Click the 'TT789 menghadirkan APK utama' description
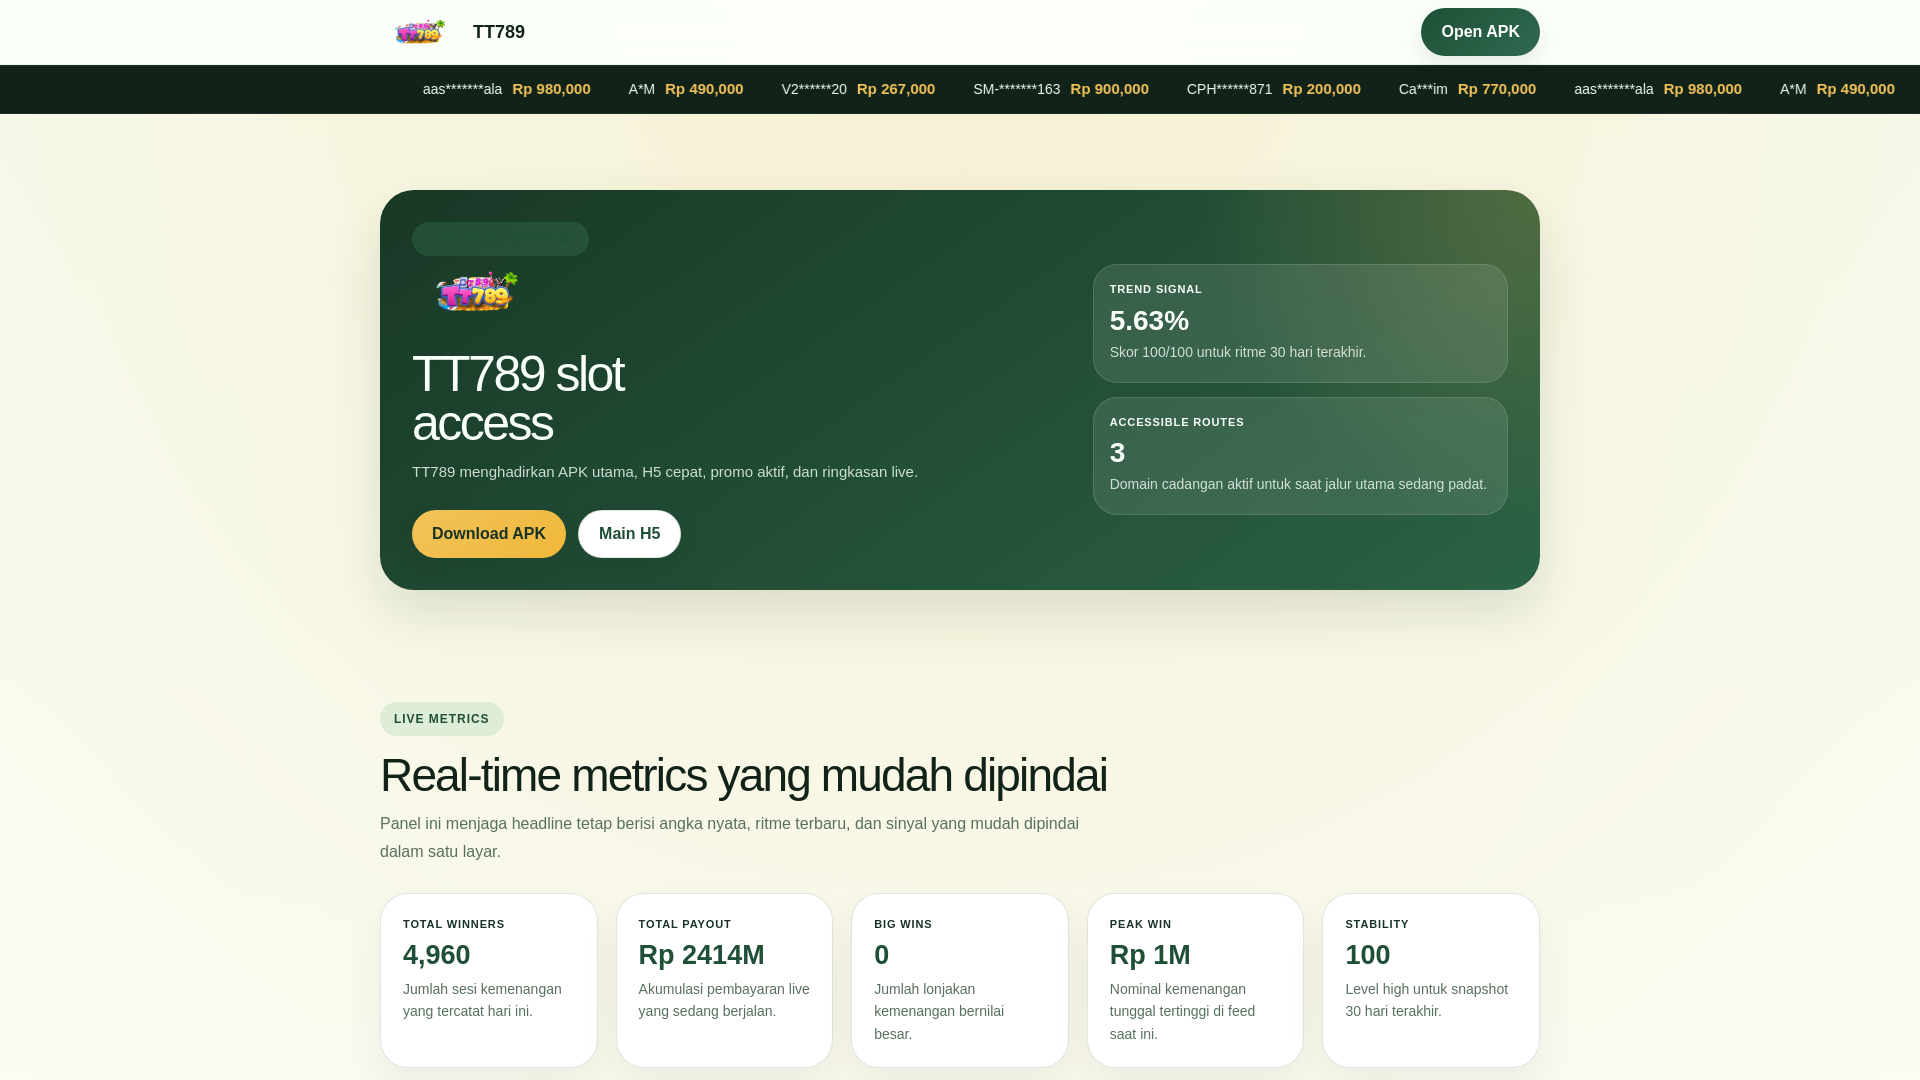Screen dimensions: 1920x1080 pos(665,472)
